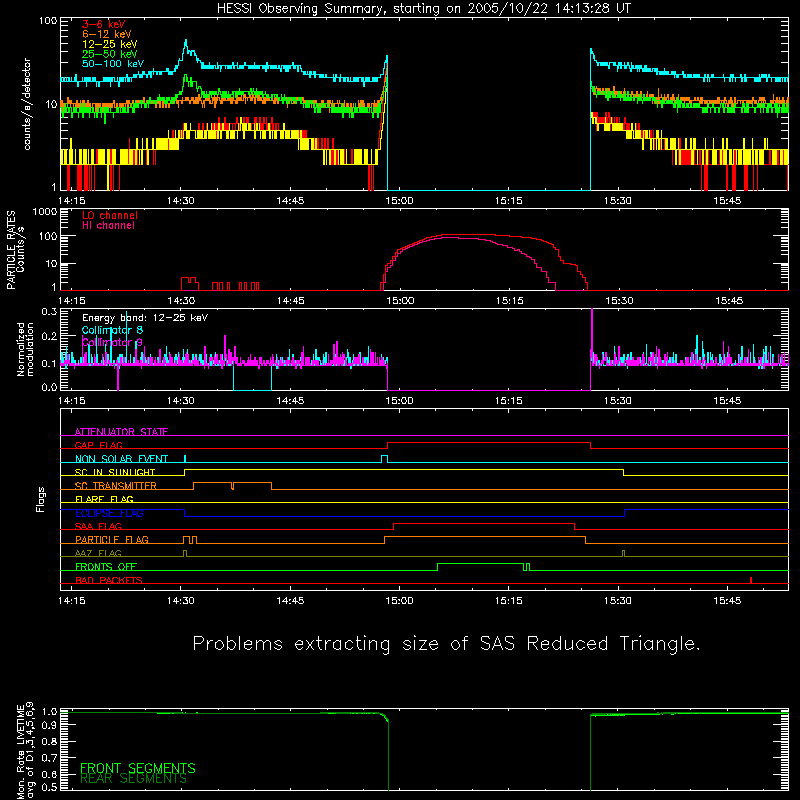Select the "Collimator 9" legend label

tap(112, 342)
